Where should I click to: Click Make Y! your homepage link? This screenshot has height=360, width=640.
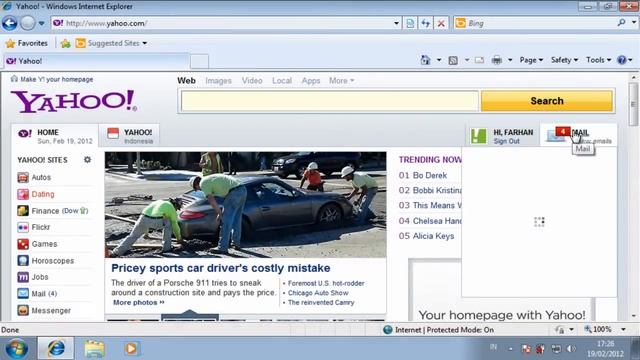[57, 79]
